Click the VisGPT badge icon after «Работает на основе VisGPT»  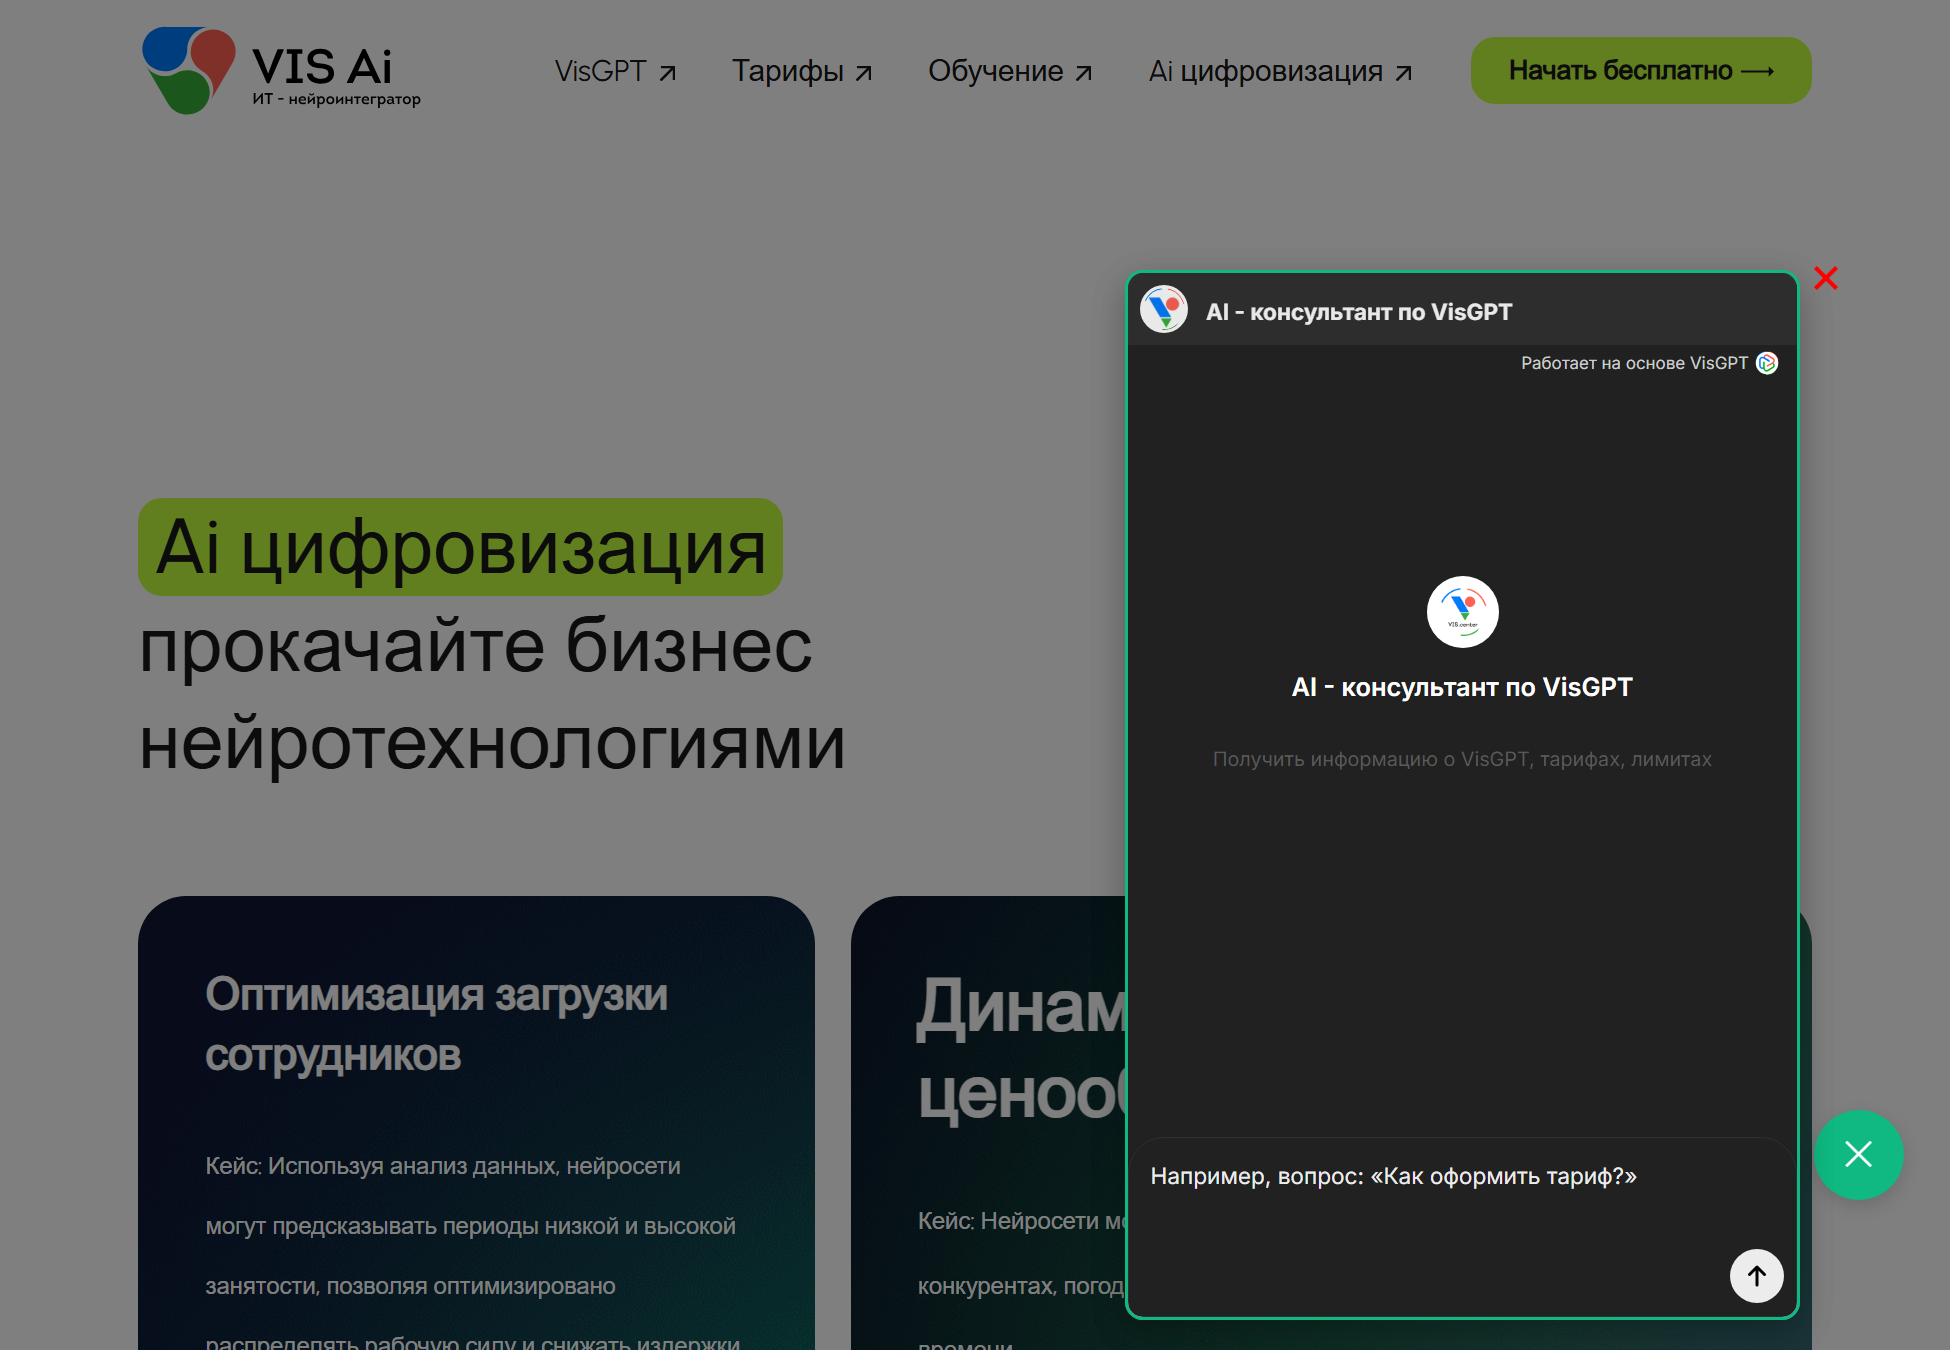1767,363
